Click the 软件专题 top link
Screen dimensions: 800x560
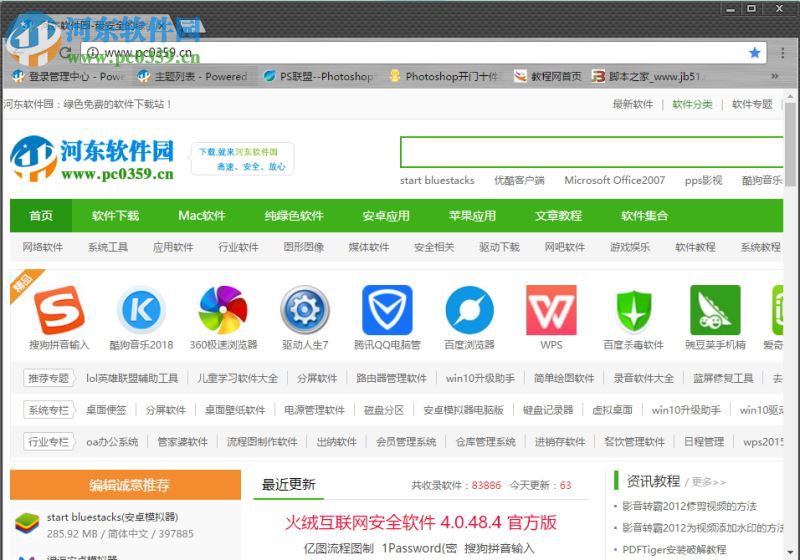tap(752, 104)
